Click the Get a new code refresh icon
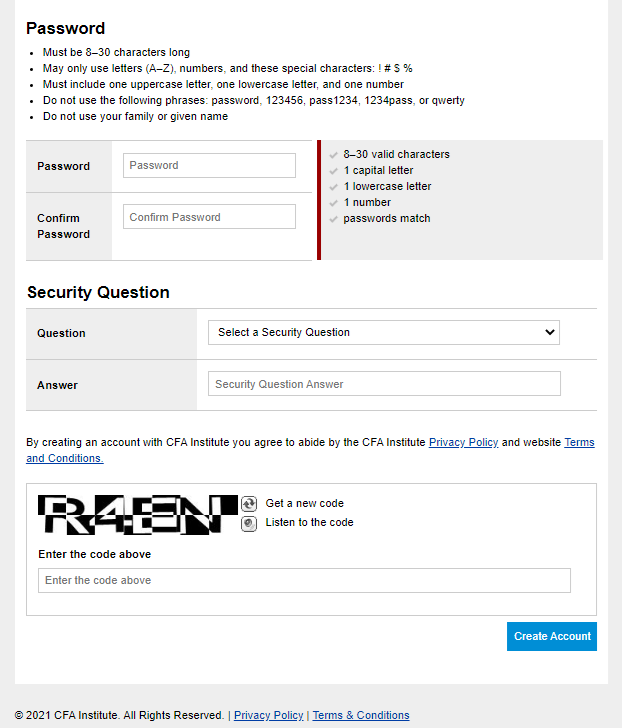622x728 pixels. (249, 504)
